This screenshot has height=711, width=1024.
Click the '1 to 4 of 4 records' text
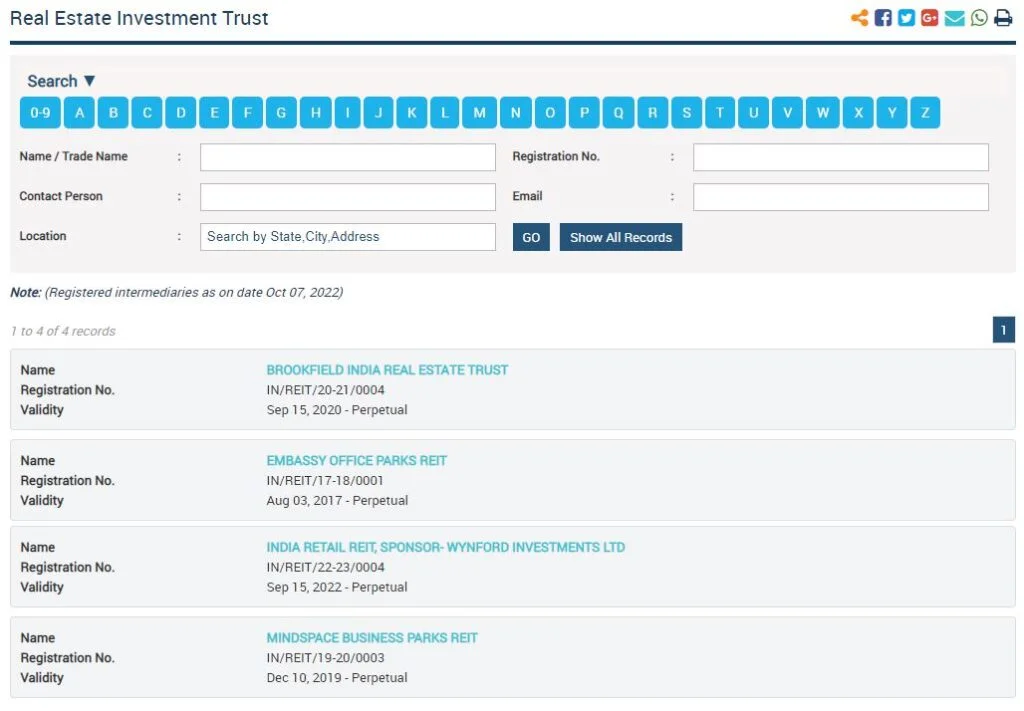tap(63, 332)
